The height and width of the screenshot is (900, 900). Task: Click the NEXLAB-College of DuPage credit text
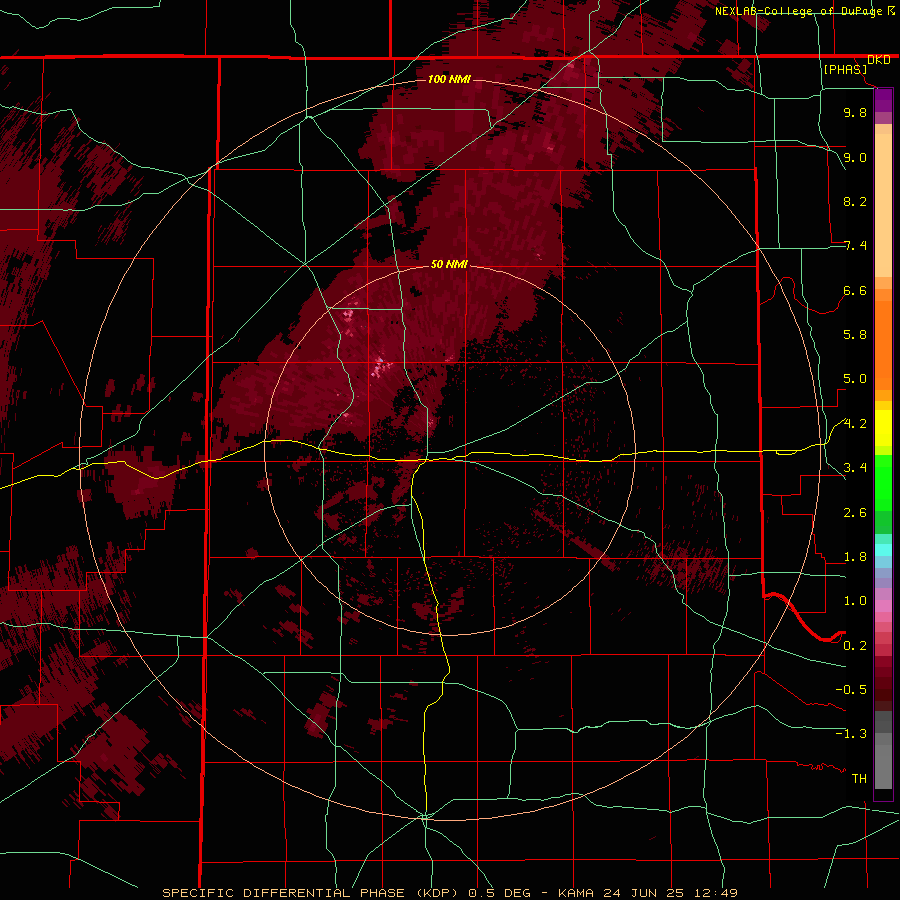coord(798,11)
